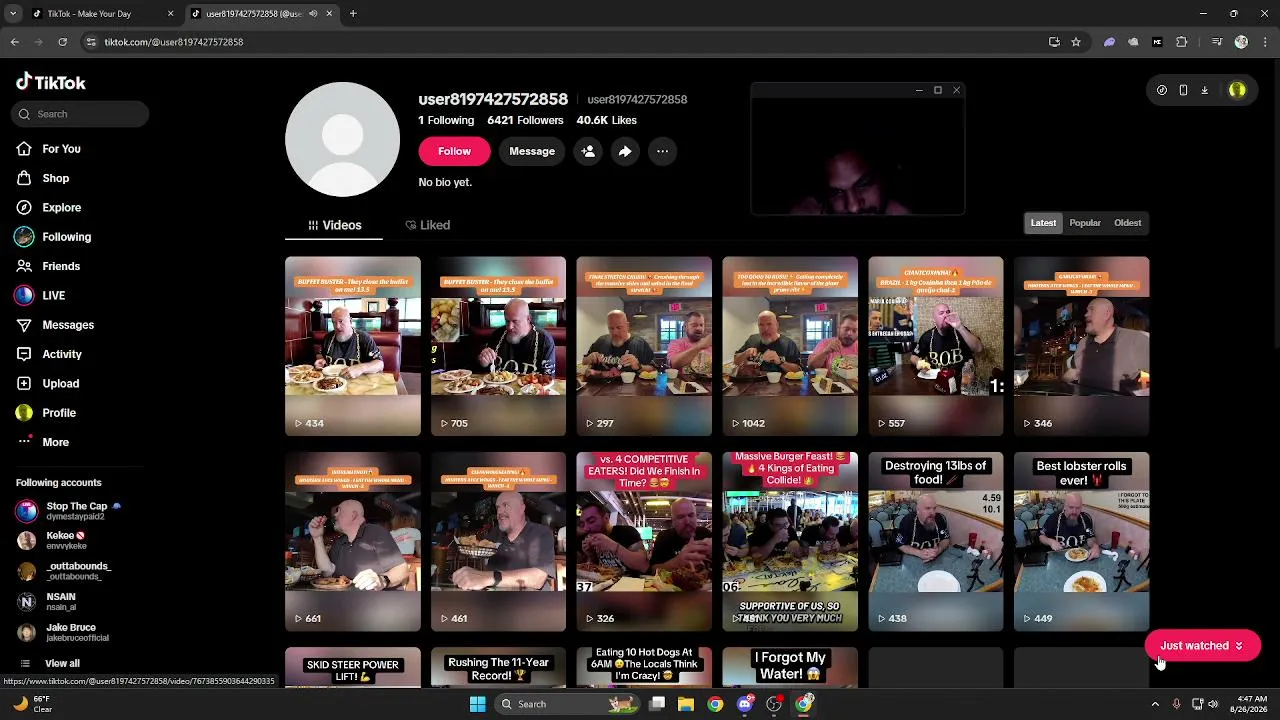View the 1 Following list
The height and width of the screenshot is (720, 1280).
point(446,120)
